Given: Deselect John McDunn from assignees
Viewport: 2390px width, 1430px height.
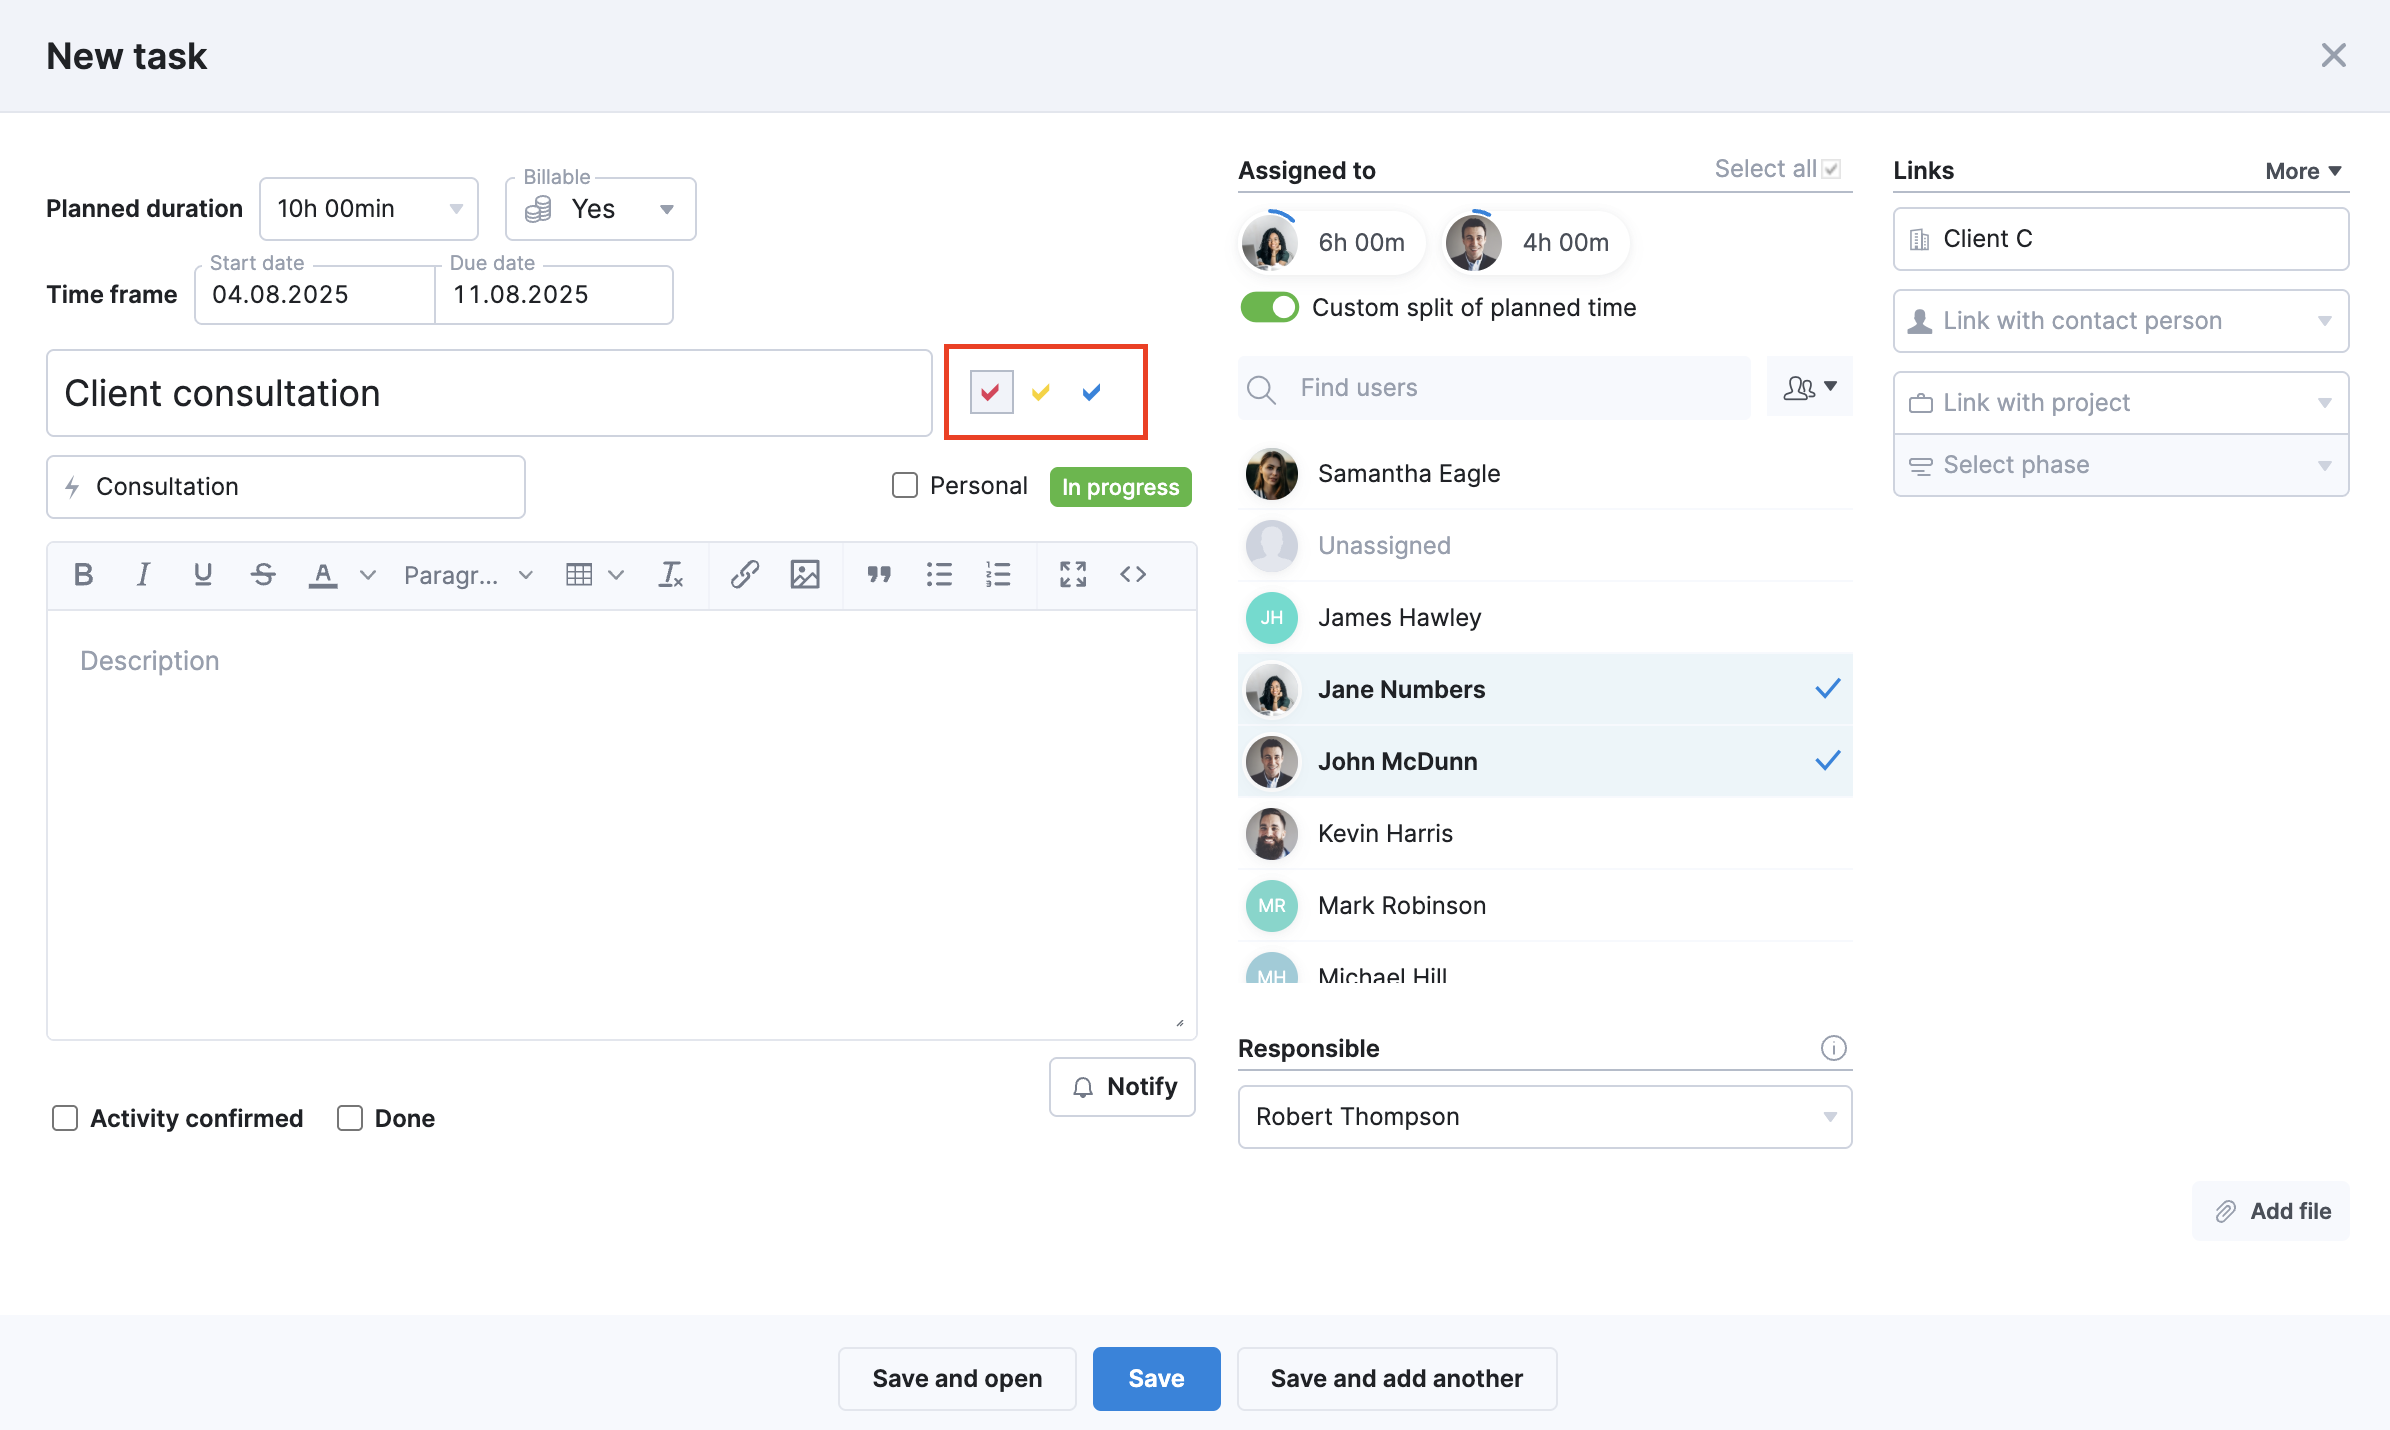Looking at the screenshot, I should pos(1545,761).
